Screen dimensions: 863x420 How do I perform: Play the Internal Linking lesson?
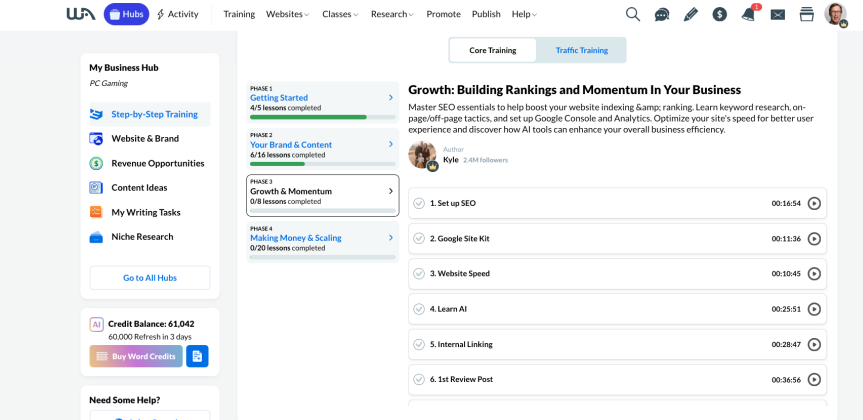pos(813,344)
